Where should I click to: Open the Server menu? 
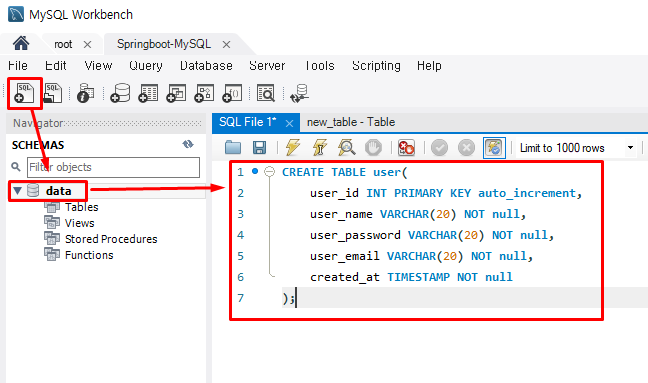(x=267, y=66)
